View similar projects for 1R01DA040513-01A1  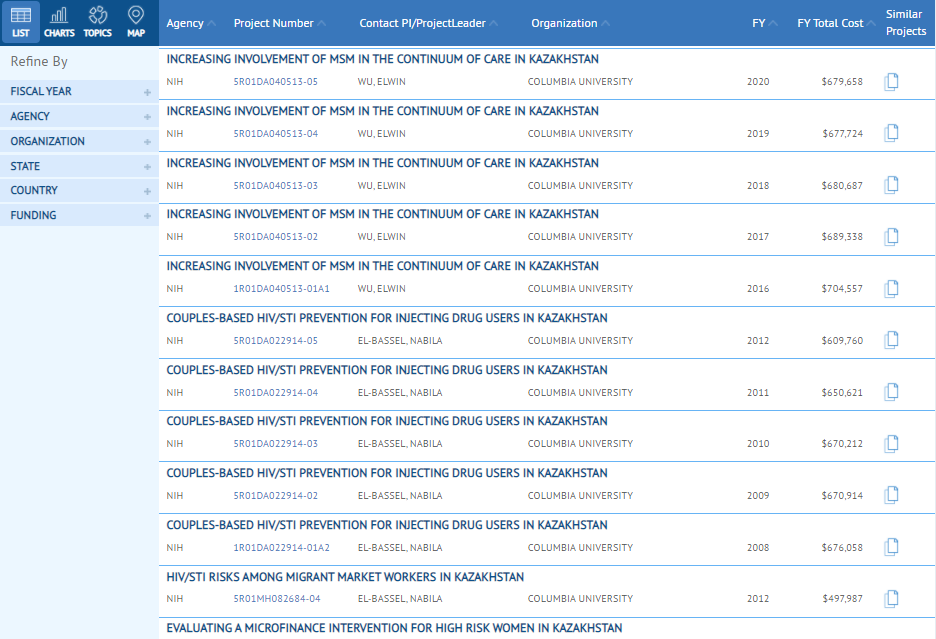click(891, 289)
